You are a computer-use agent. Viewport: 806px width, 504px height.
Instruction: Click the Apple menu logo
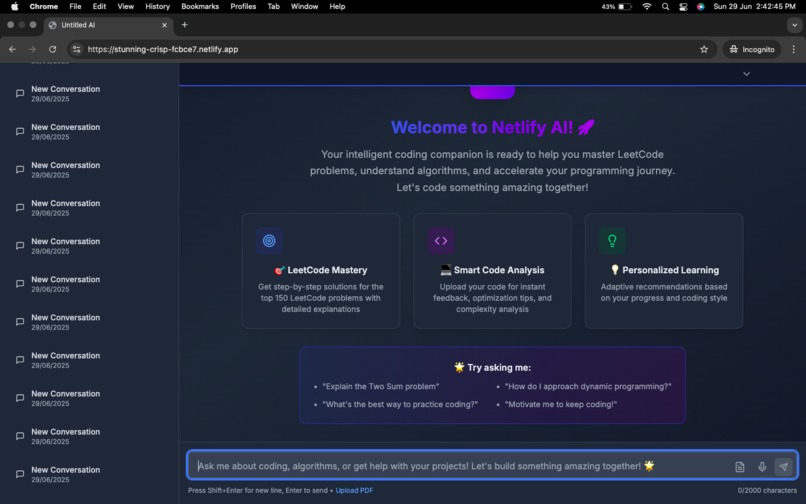[x=15, y=6]
